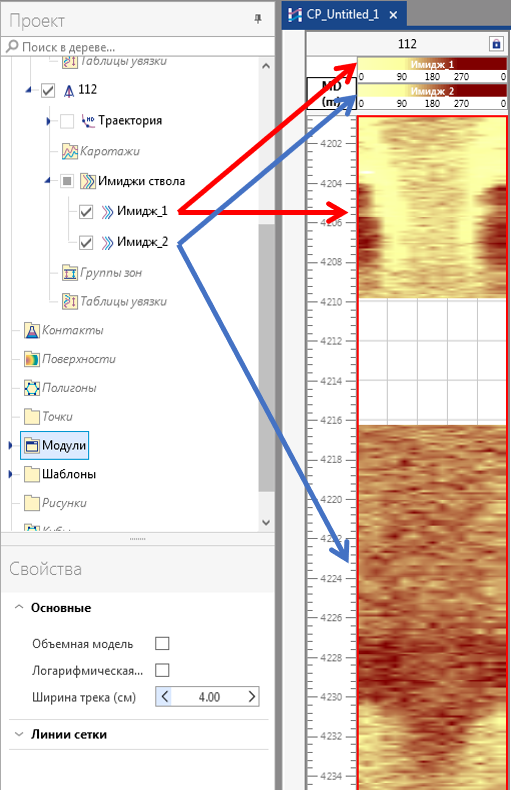Toggle the well 112 checkbox
511x790 pixels.
coord(48,91)
